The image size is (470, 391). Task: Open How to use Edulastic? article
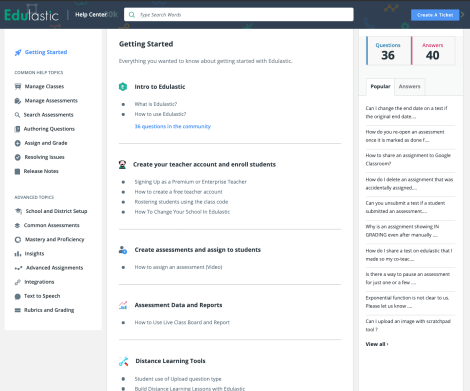160,114
